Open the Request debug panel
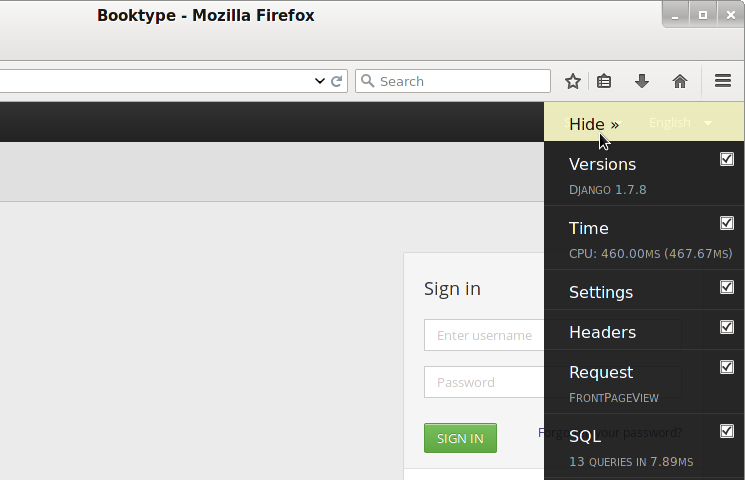This screenshot has width=745, height=480. (x=601, y=372)
